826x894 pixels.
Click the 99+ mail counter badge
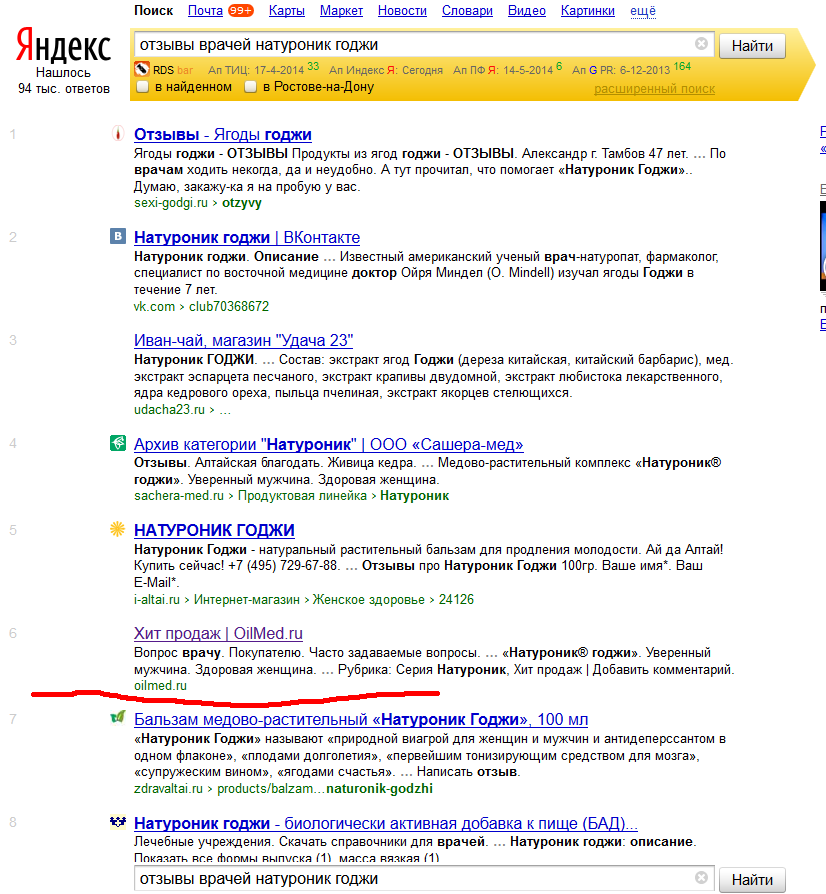(241, 11)
